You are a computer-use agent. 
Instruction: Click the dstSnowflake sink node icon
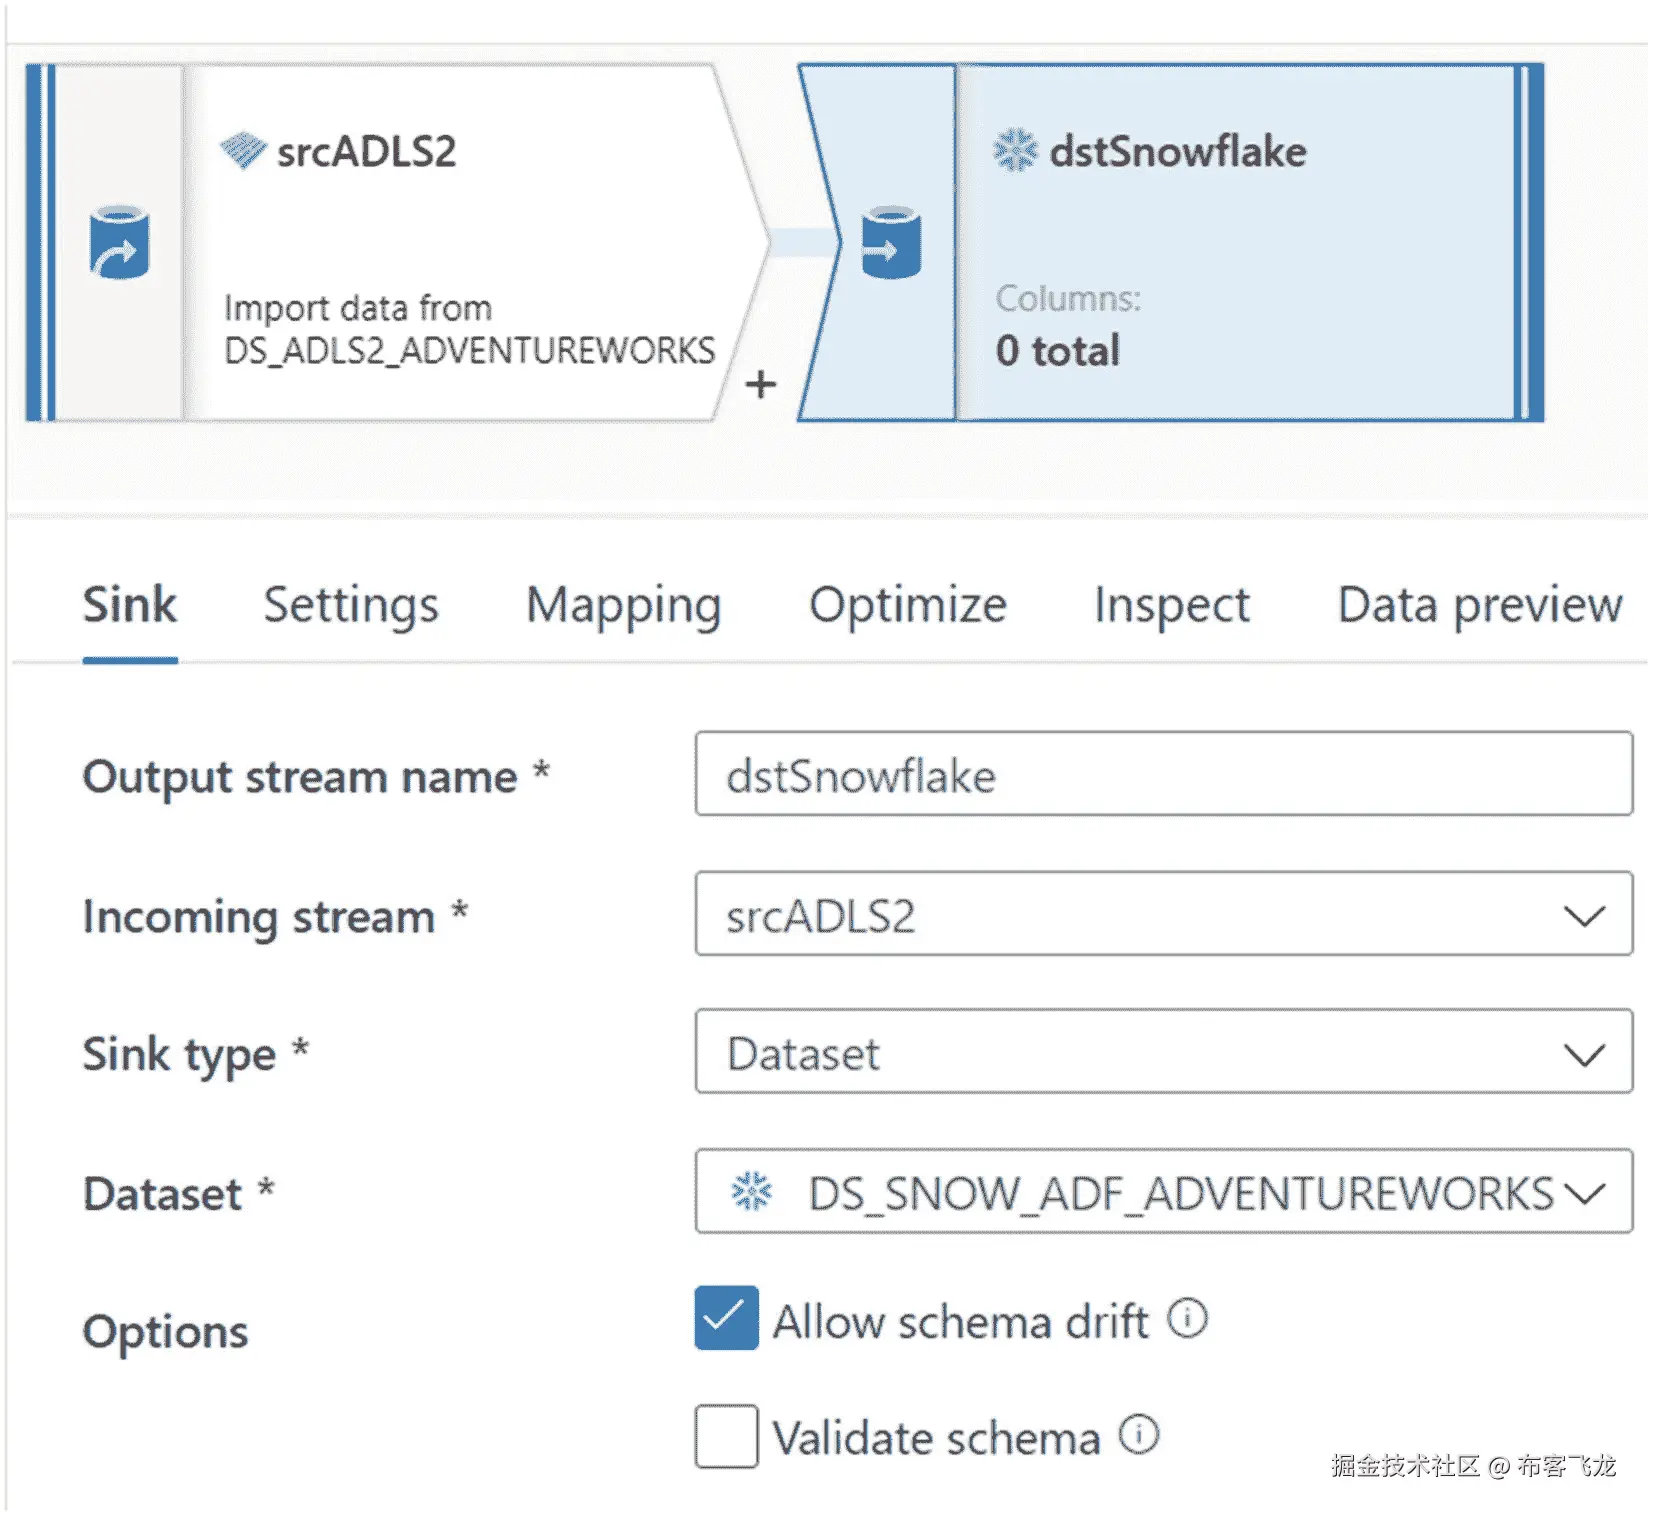click(x=891, y=243)
